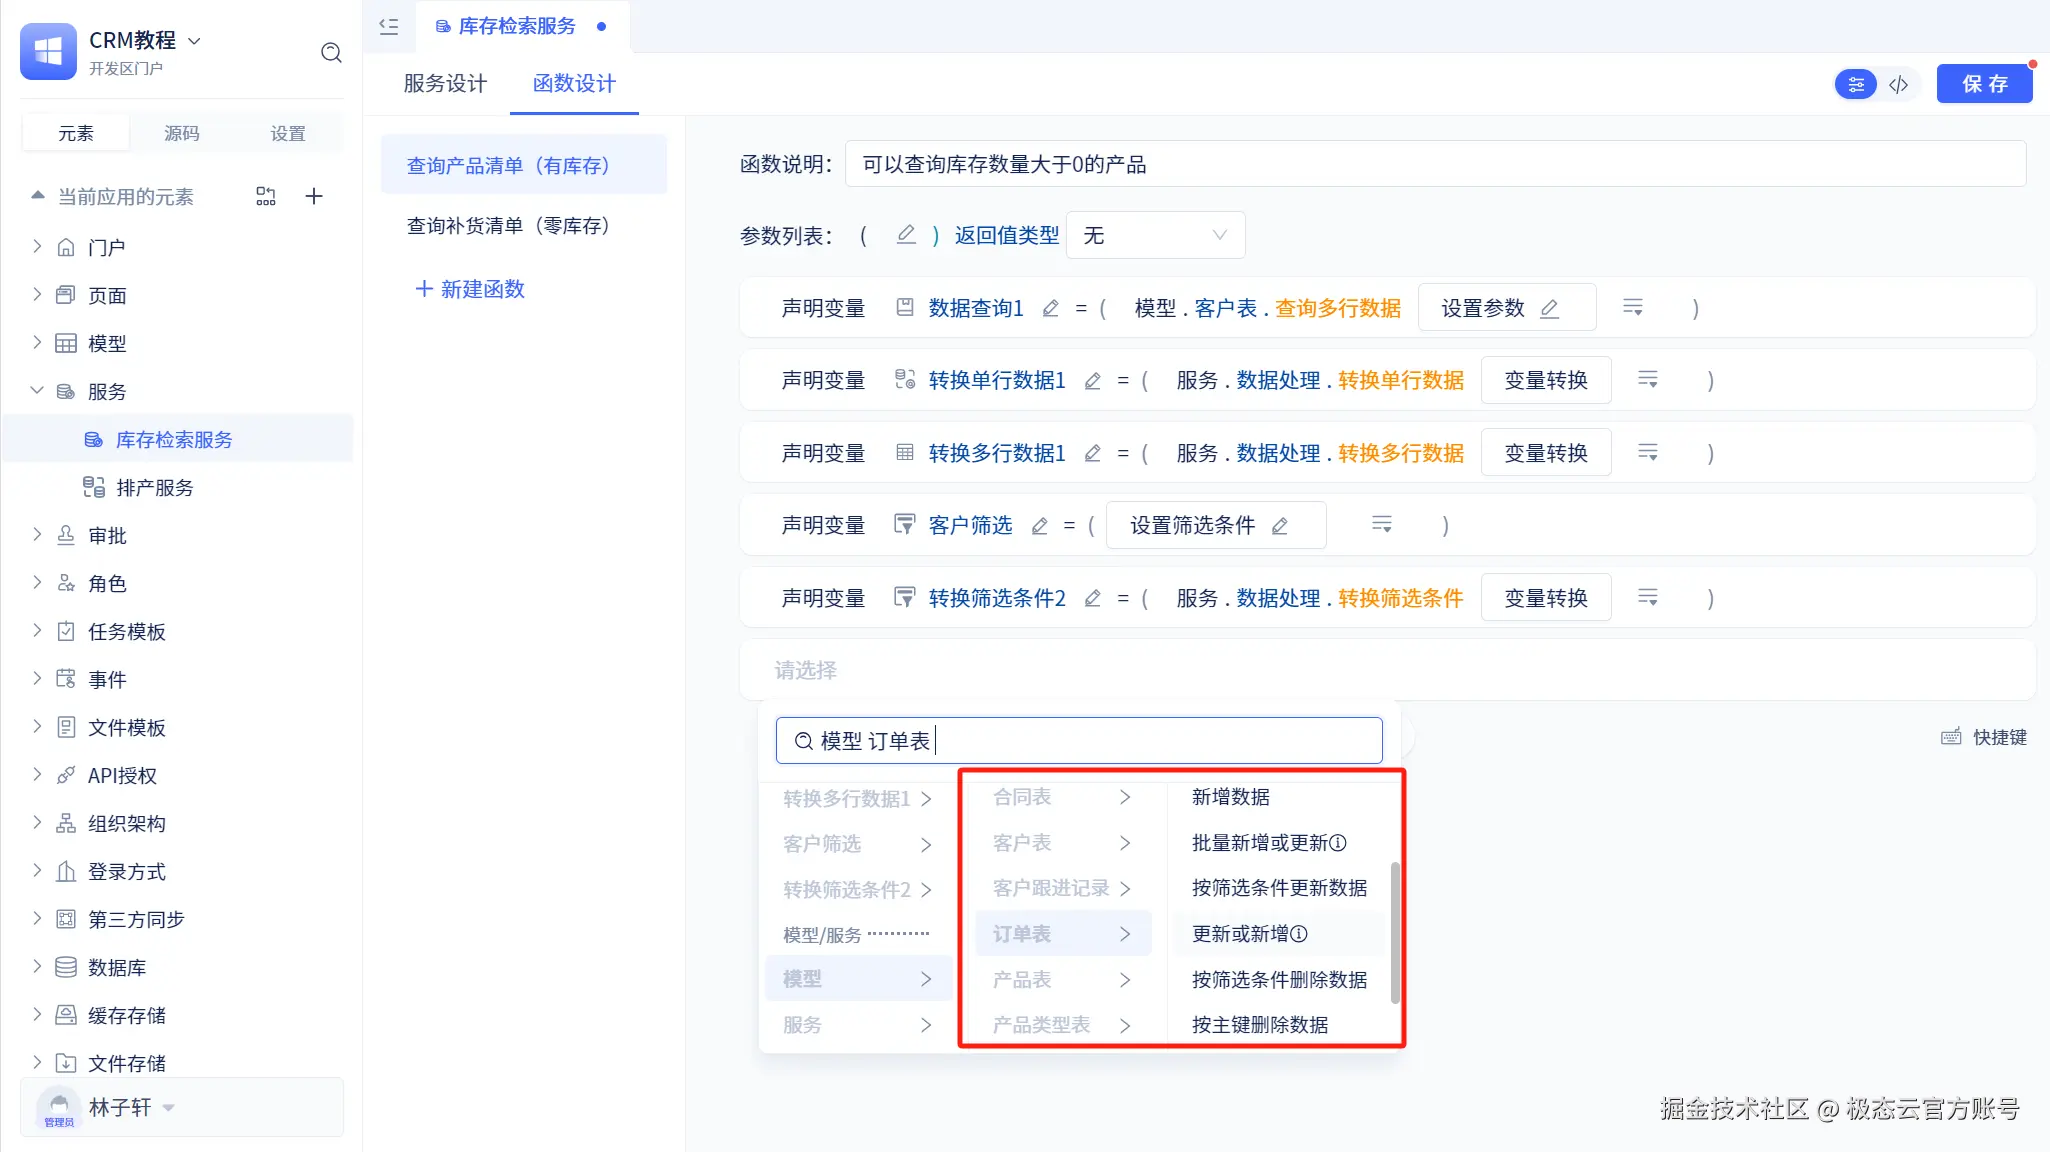Click the search icon in sidebar header
The height and width of the screenshot is (1152, 2050).
(x=331, y=52)
